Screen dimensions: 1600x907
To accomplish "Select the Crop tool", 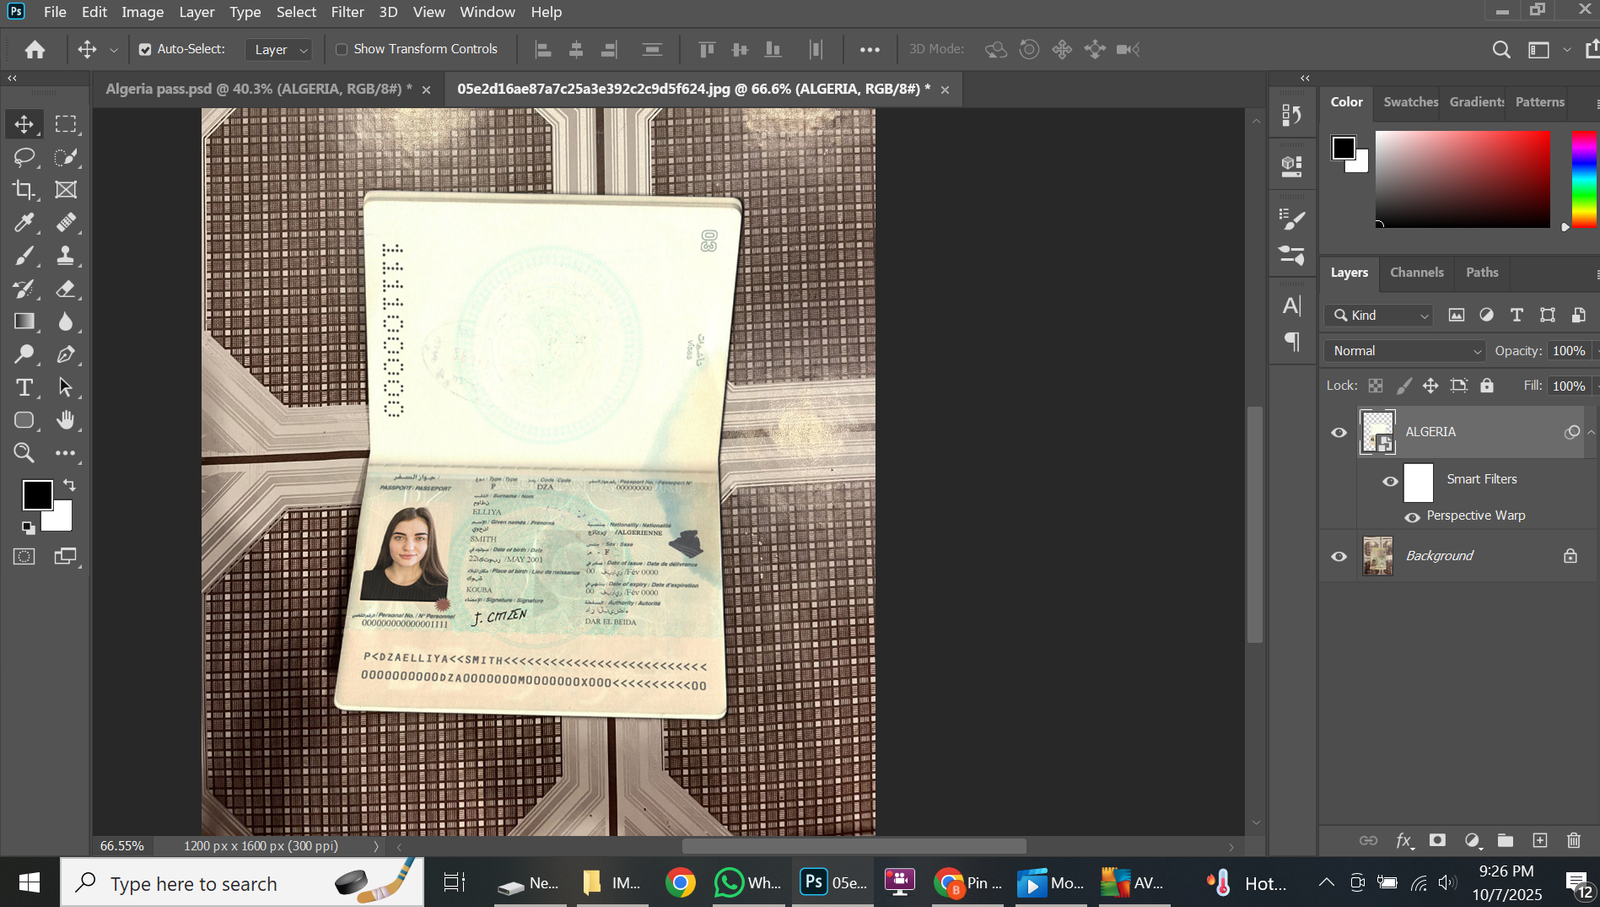I will click(24, 190).
